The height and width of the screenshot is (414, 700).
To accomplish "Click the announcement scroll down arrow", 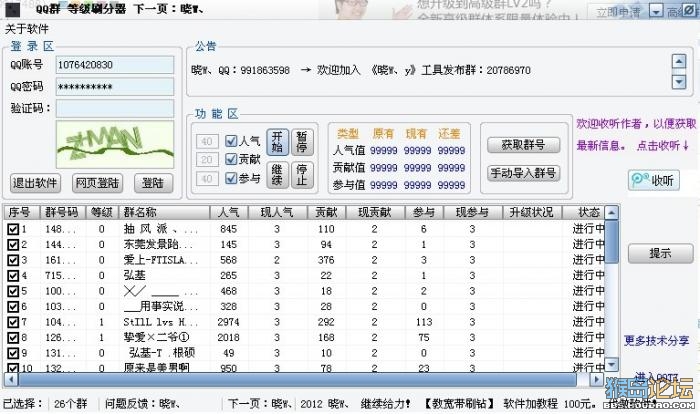I will coord(679,82).
